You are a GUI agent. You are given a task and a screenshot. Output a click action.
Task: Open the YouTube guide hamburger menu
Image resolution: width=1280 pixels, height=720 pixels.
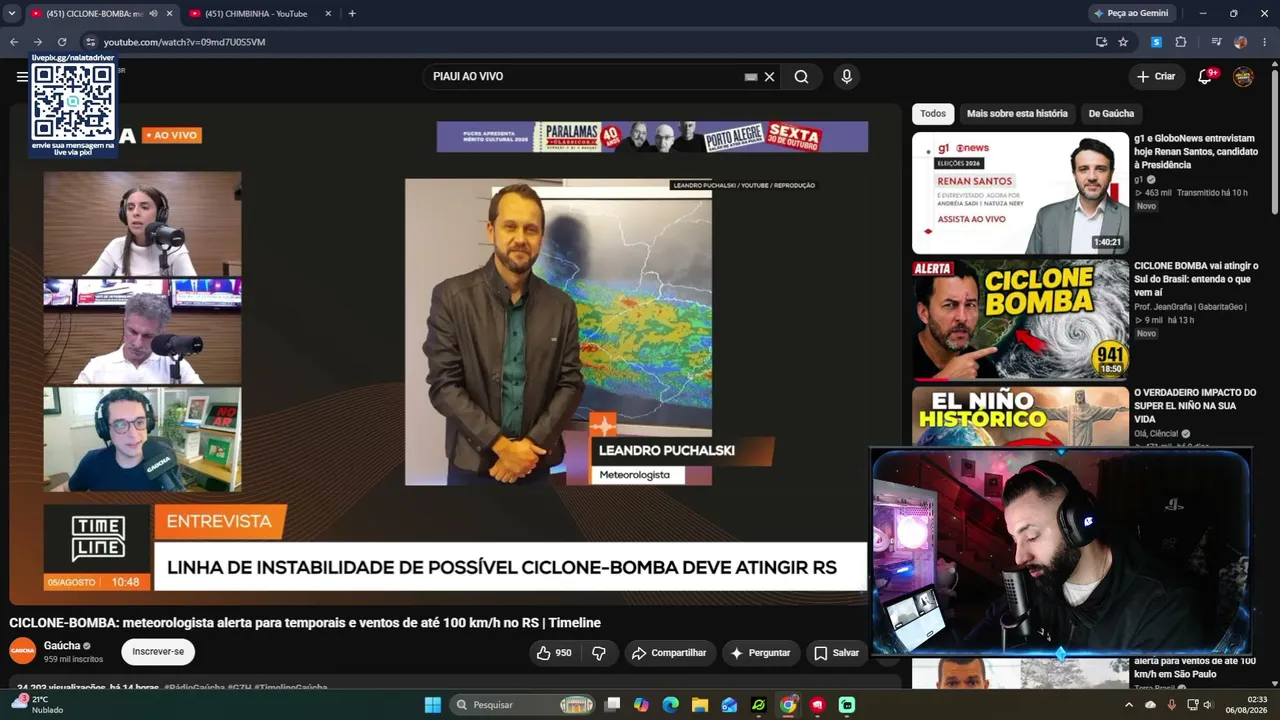pyautogui.click(x=22, y=76)
